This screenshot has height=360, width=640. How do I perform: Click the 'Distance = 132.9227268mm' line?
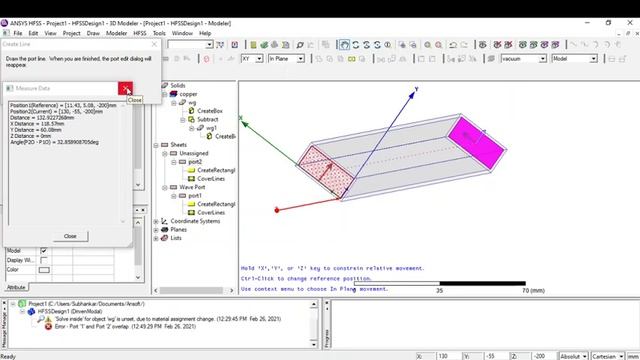pos(42,118)
